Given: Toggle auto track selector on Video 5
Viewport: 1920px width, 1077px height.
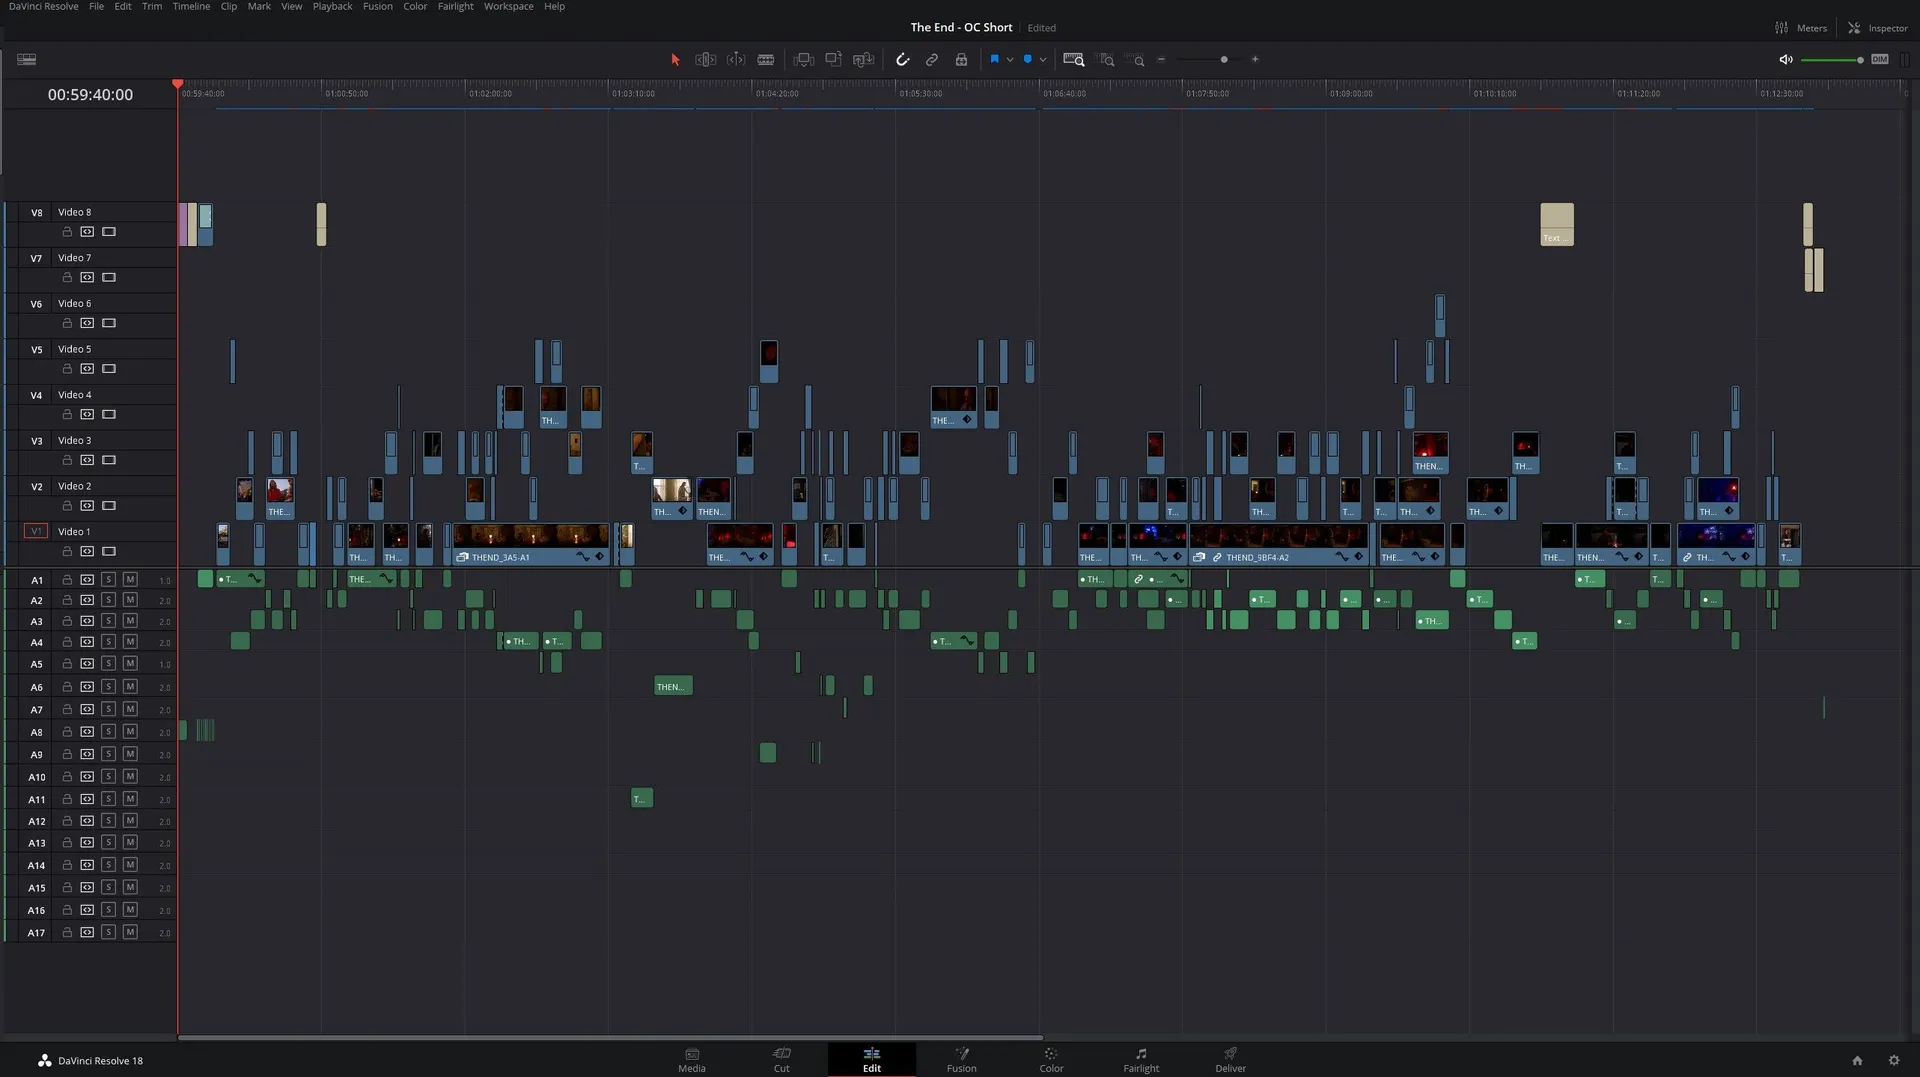Looking at the screenshot, I should [87, 369].
